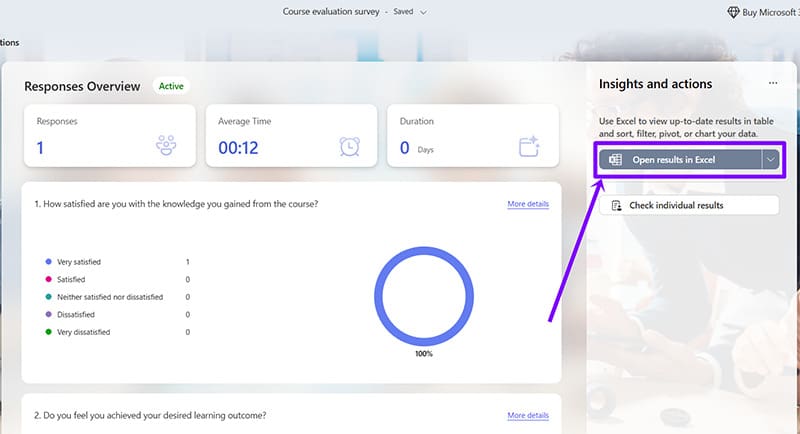Expand the Saved status chevron in the title bar
The height and width of the screenshot is (434, 800).
coord(424,12)
